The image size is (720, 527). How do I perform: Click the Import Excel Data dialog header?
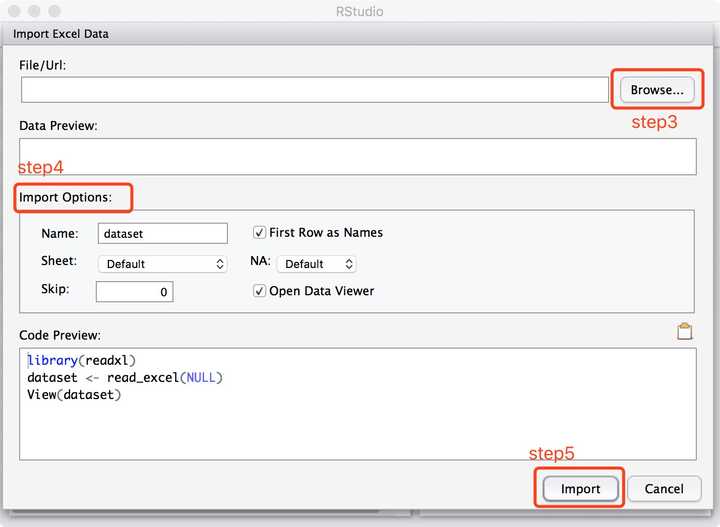tap(61, 34)
